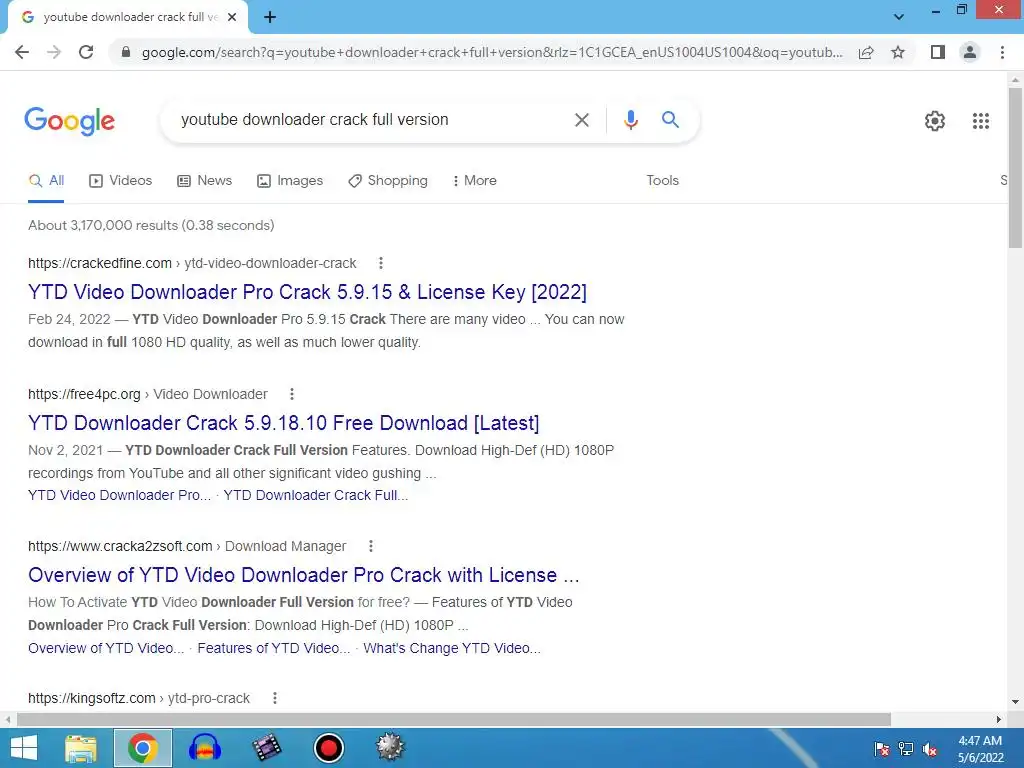This screenshot has height=768, width=1024.
Task: Open the red record button app on taskbar
Action: coord(328,748)
